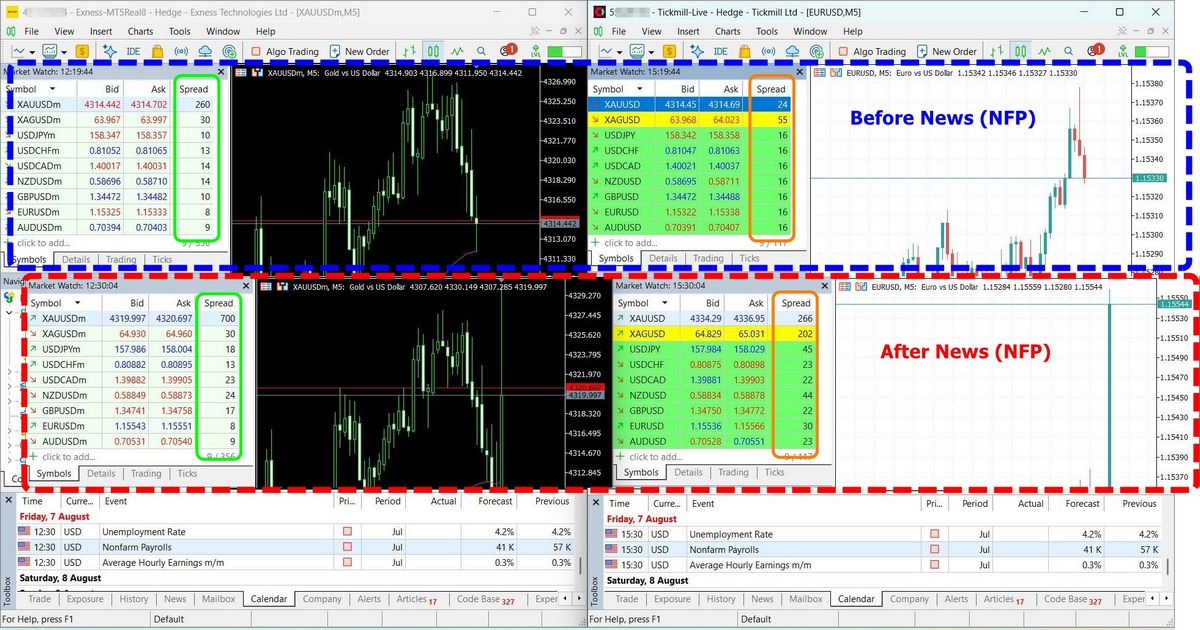Switch Tickmill chart to candlesticks icon

1020,51
